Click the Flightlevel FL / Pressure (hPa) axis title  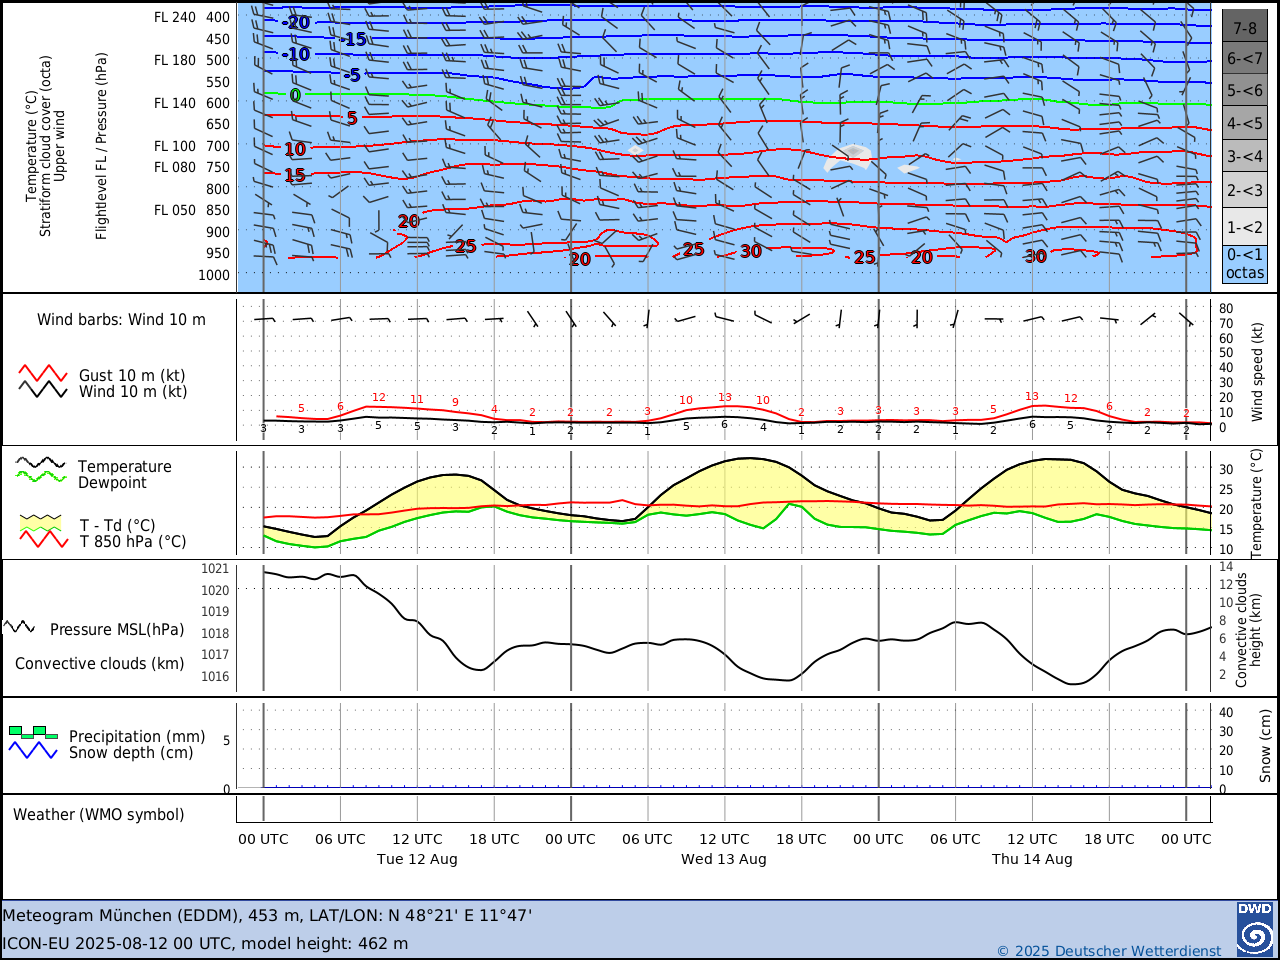pos(101,146)
